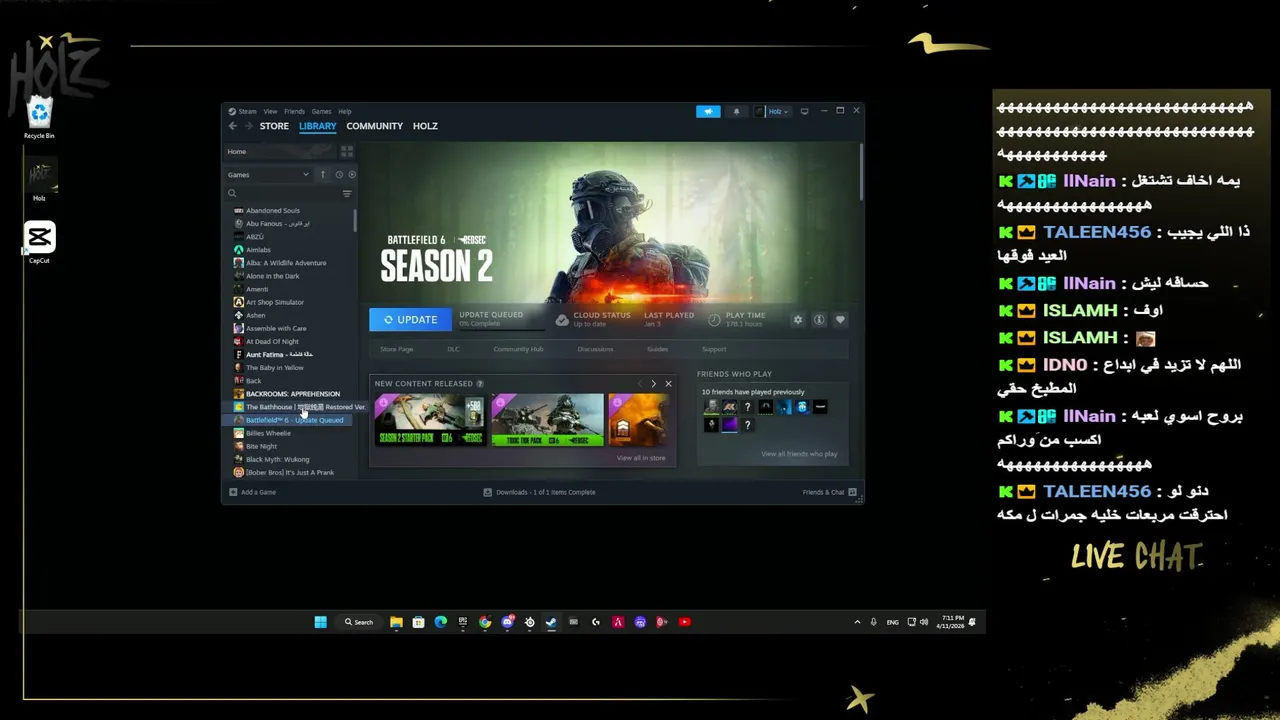Viewport: 1280px width, 720px height.
Task: Open game settings gear for Battlefield 6
Action: [798, 320]
